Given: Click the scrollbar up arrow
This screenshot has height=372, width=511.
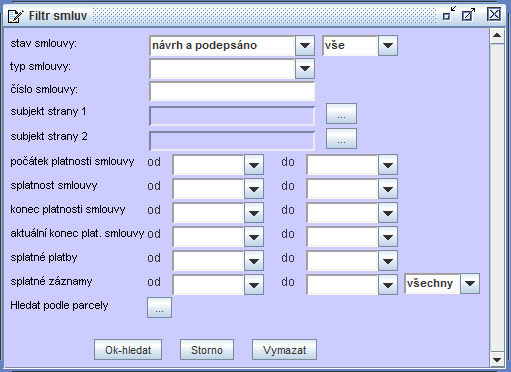Looking at the screenshot, I should pyautogui.click(x=497, y=36).
